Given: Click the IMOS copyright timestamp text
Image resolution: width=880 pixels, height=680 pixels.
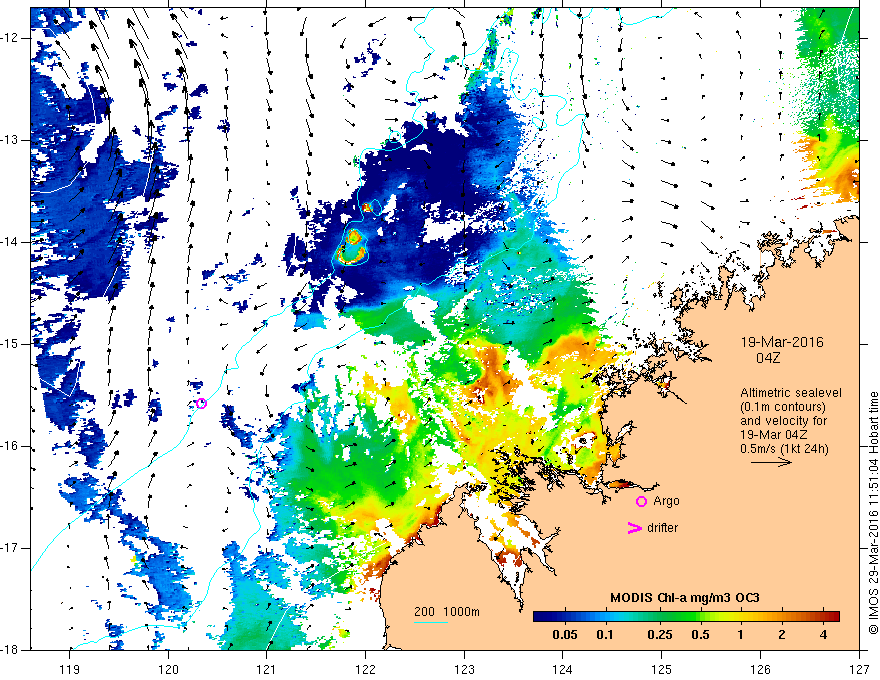Looking at the screenshot, I should (873, 513).
